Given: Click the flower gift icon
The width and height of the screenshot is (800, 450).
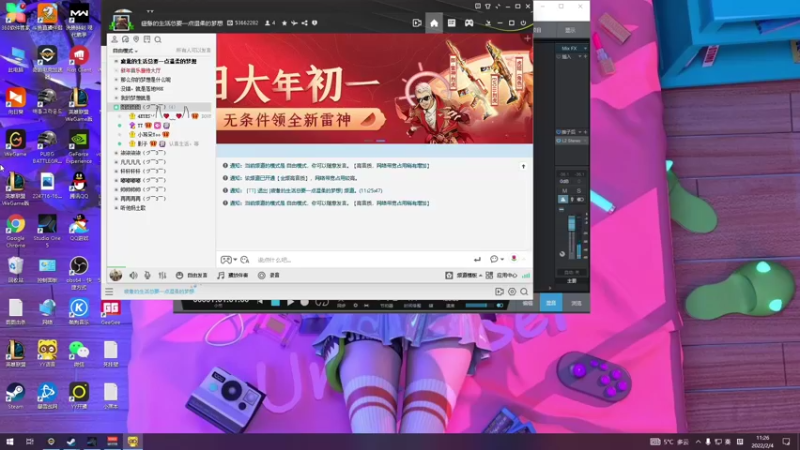Looking at the screenshot, I should pos(514,259).
